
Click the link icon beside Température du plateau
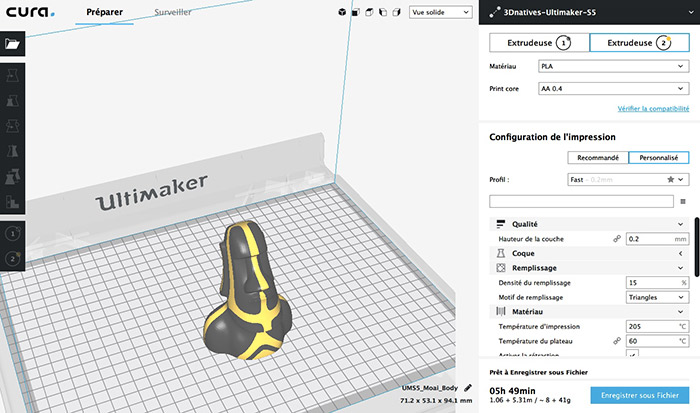[x=617, y=341]
